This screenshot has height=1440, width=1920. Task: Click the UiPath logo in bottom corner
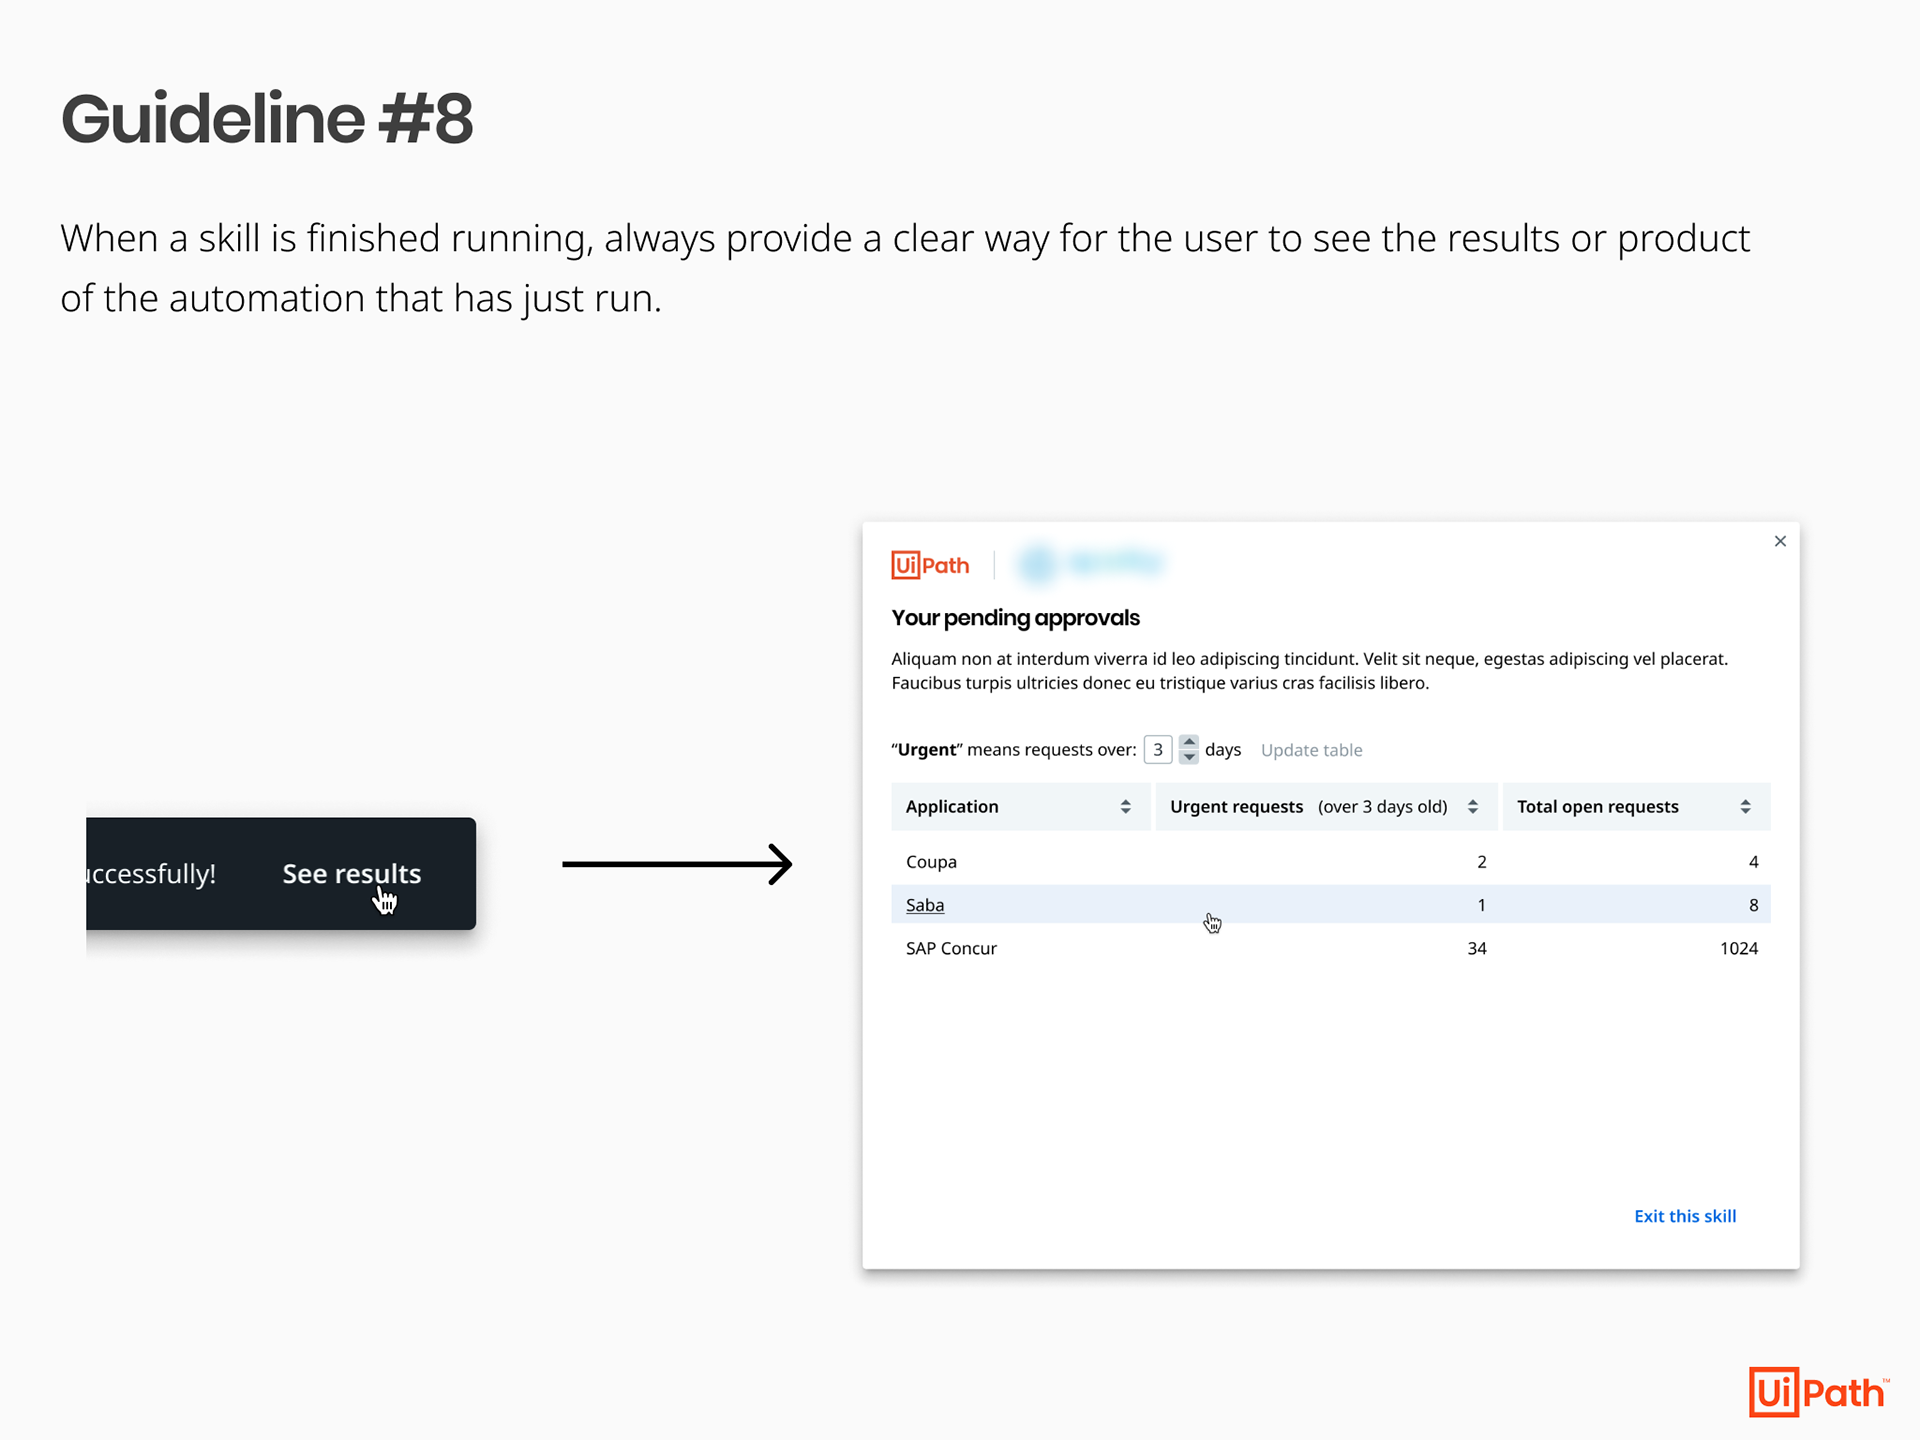[x=1817, y=1391]
